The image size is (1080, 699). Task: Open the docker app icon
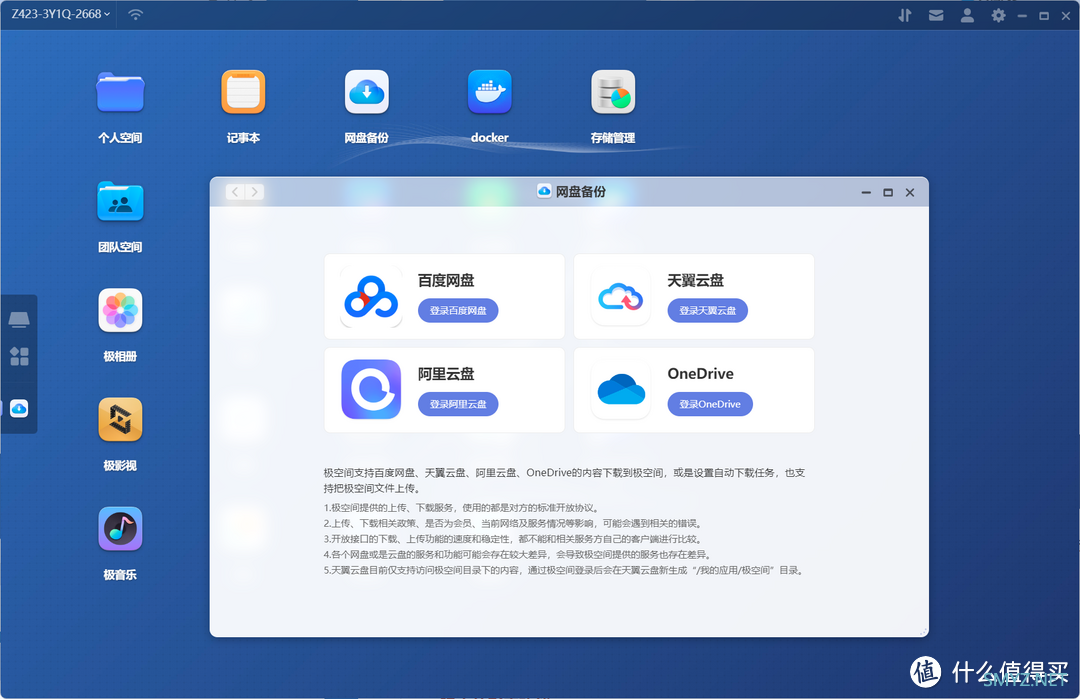(490, 92)
